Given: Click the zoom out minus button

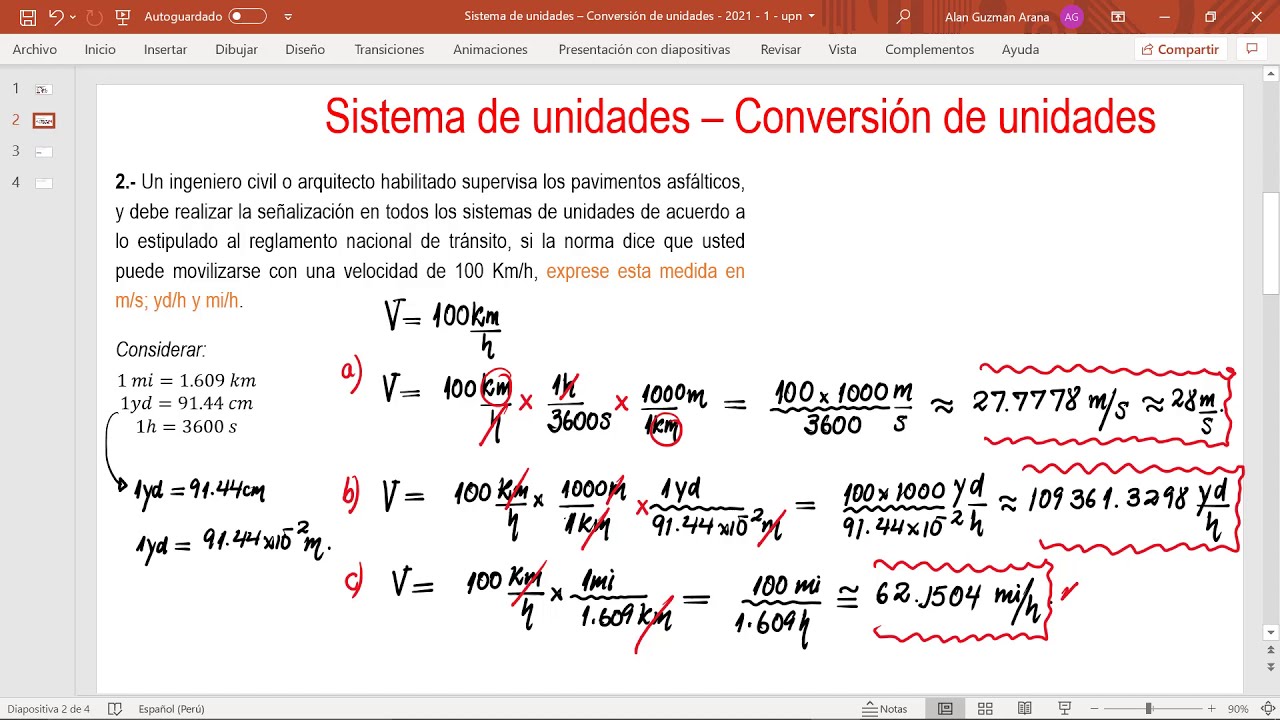Looking at the screenshot, I should click(1093, 709).
